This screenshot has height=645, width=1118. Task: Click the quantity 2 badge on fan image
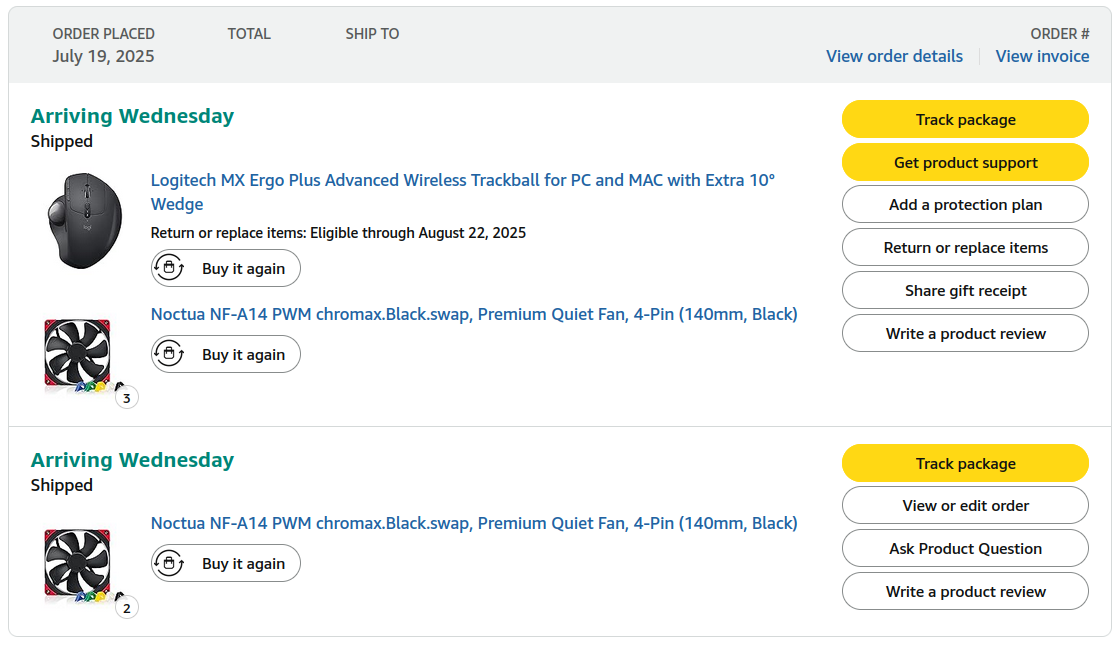point(127,608)
